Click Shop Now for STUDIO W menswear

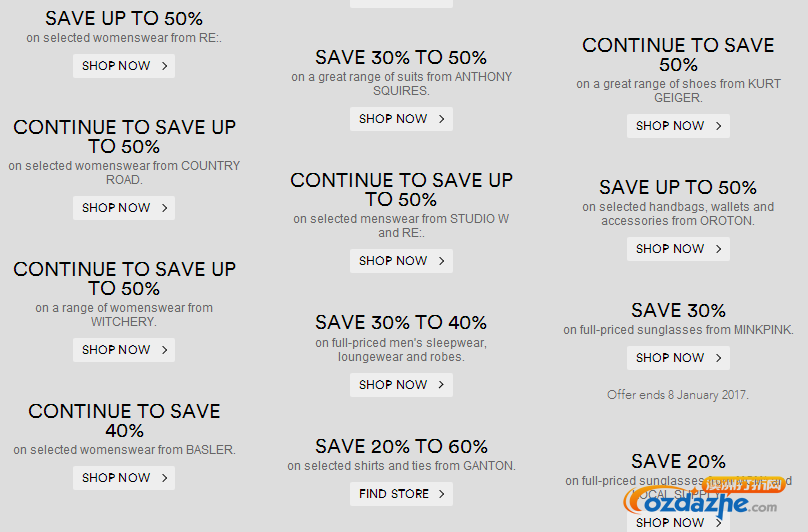401,261
